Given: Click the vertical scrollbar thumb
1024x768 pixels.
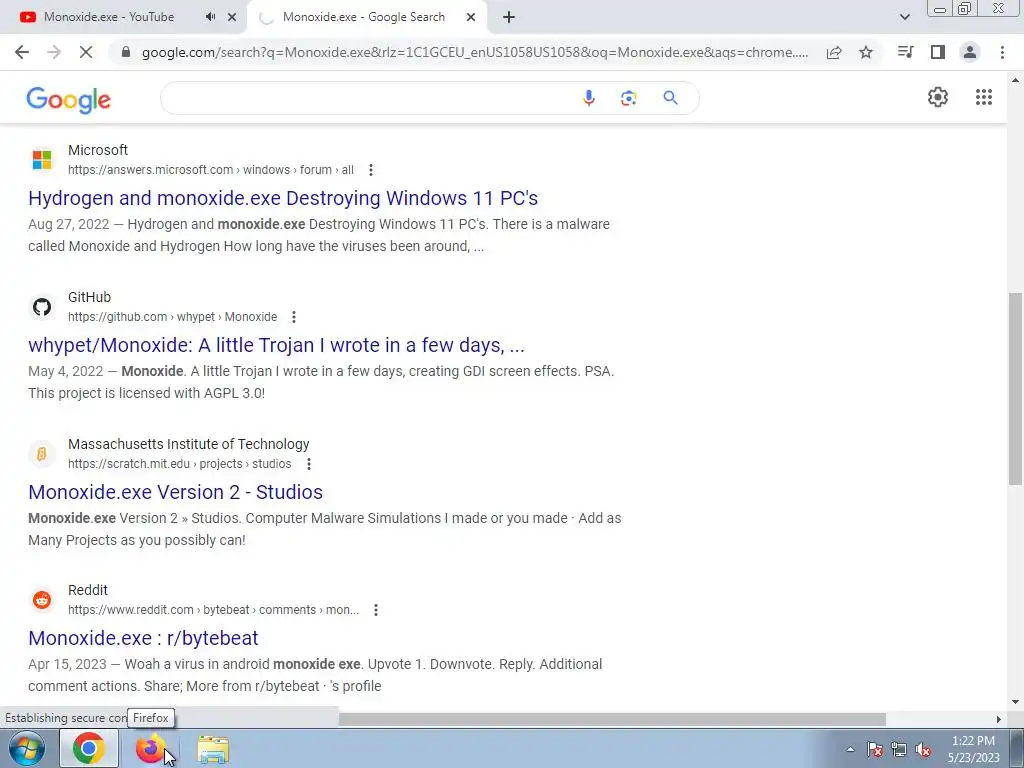Looking at the screenshot, I should pos(1015,388).
